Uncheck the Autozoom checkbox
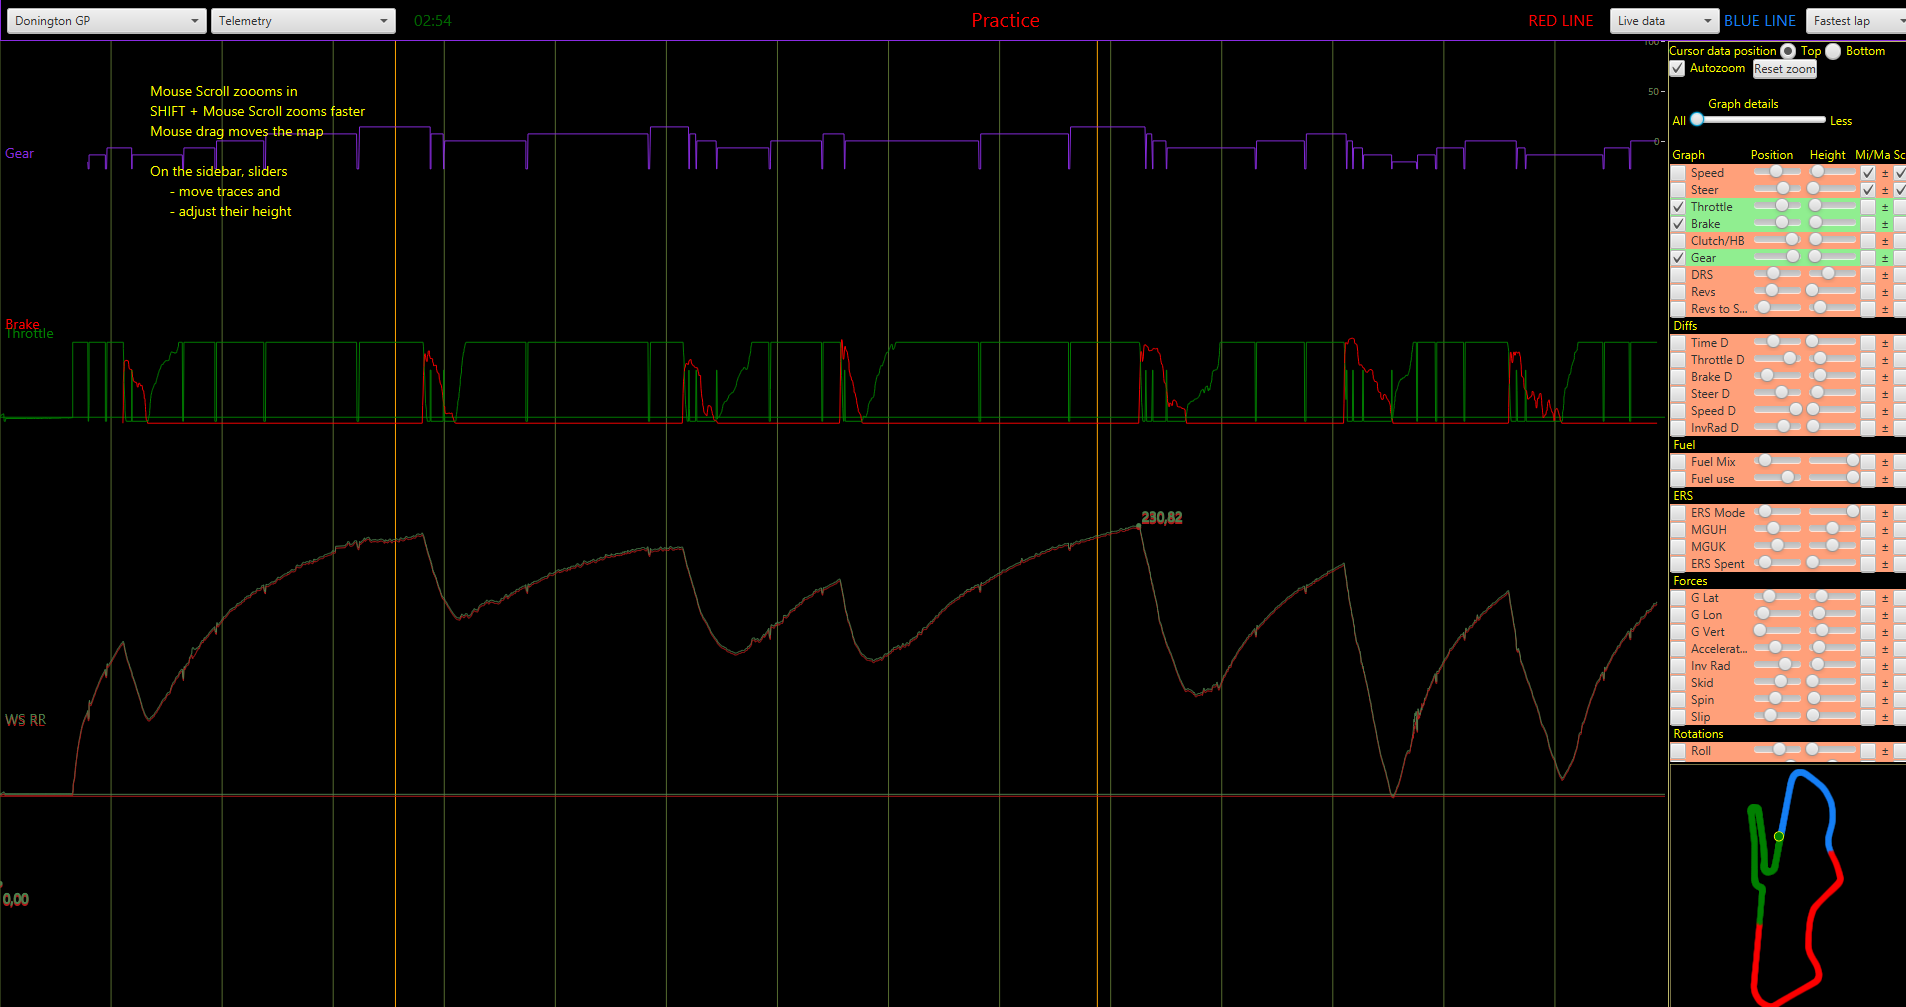The width and height of the screenshot is (1906, 1007). 1678,68
